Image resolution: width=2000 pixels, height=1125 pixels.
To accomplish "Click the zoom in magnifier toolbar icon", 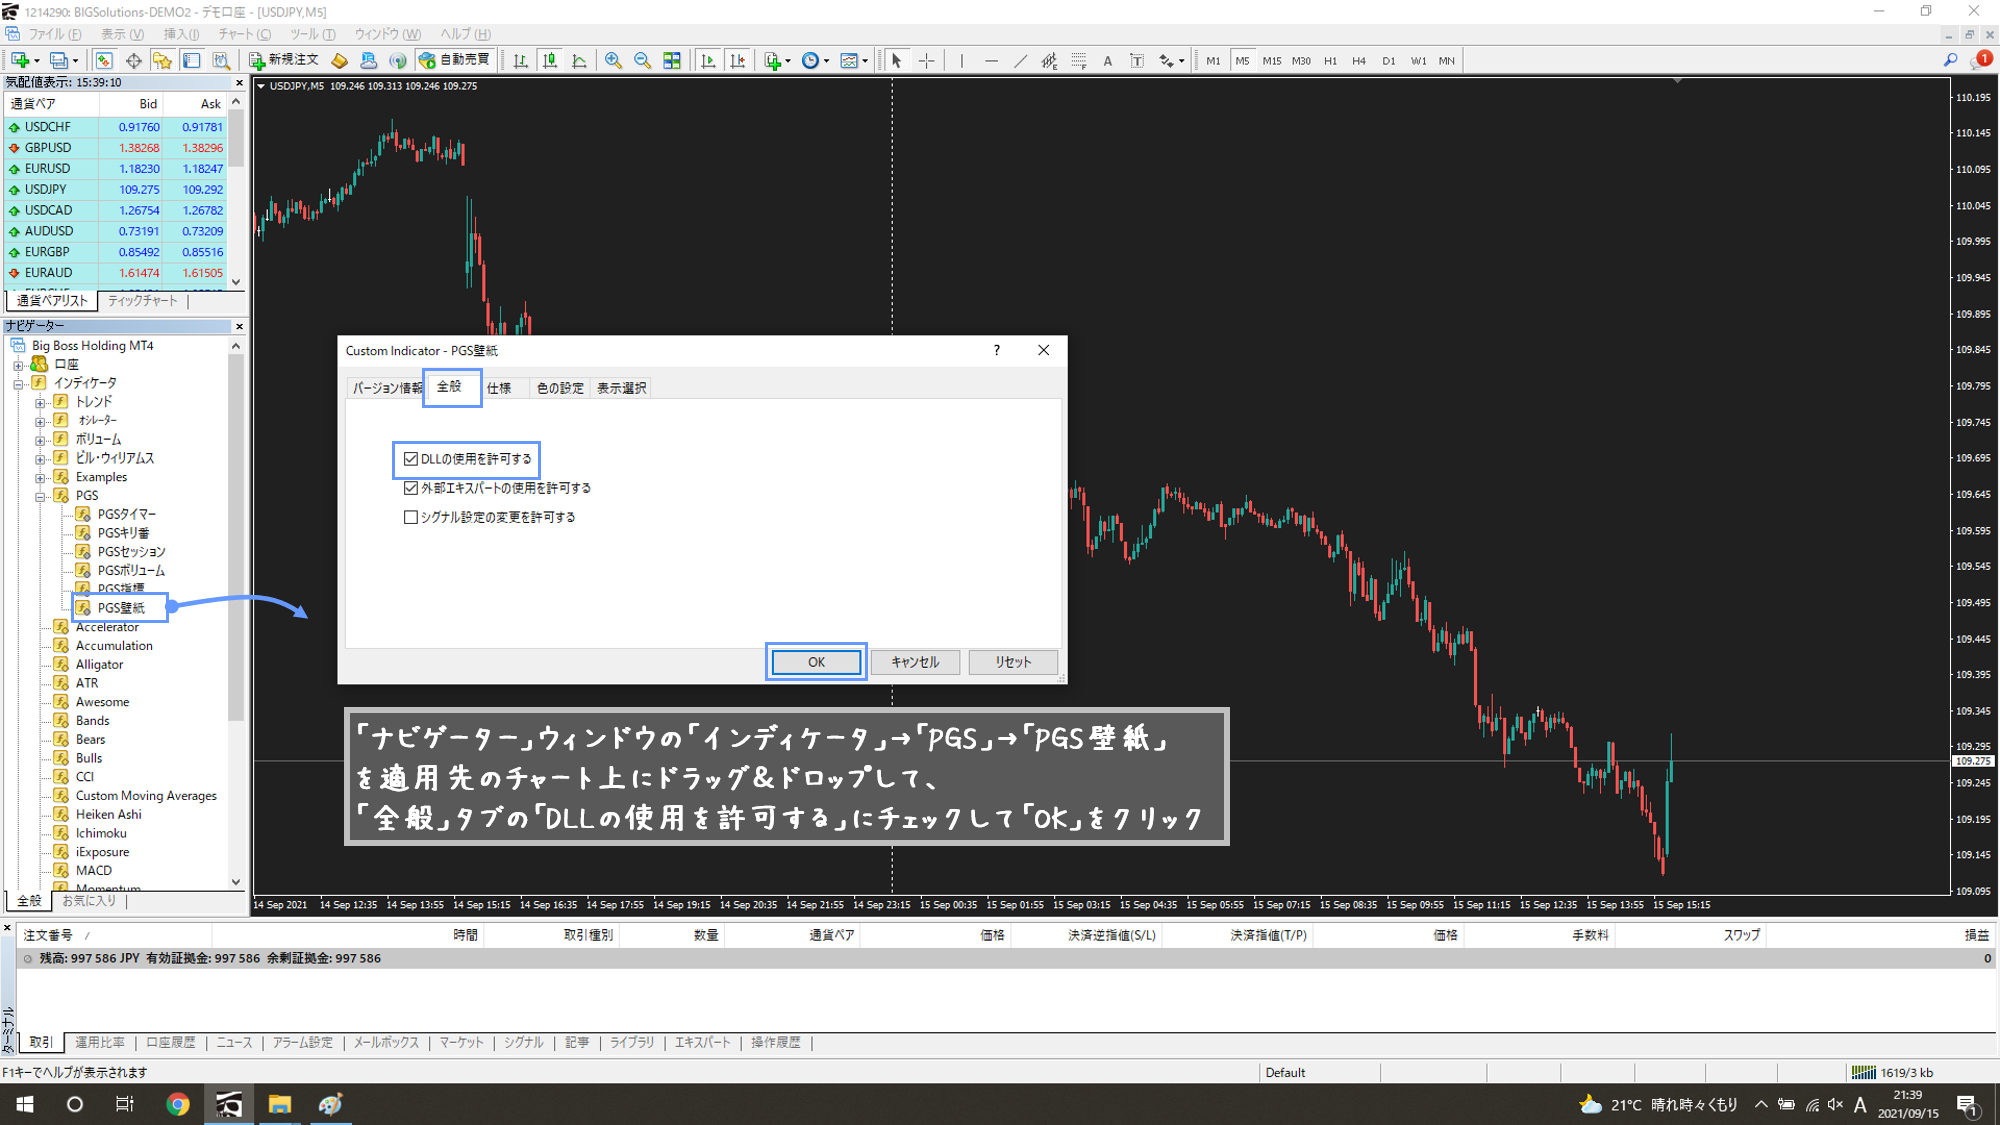I will tap(613, 61).
